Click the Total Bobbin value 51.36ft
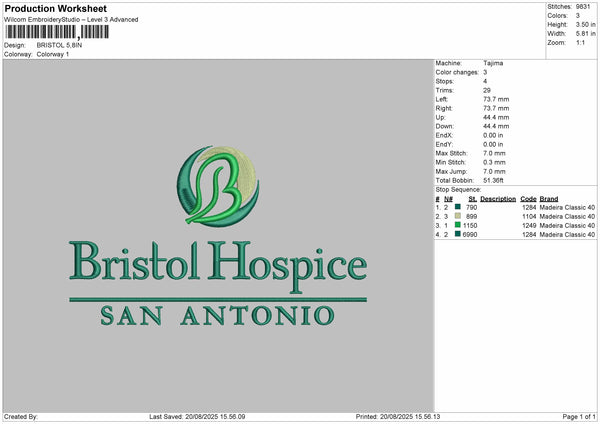 tap(493, 180)
